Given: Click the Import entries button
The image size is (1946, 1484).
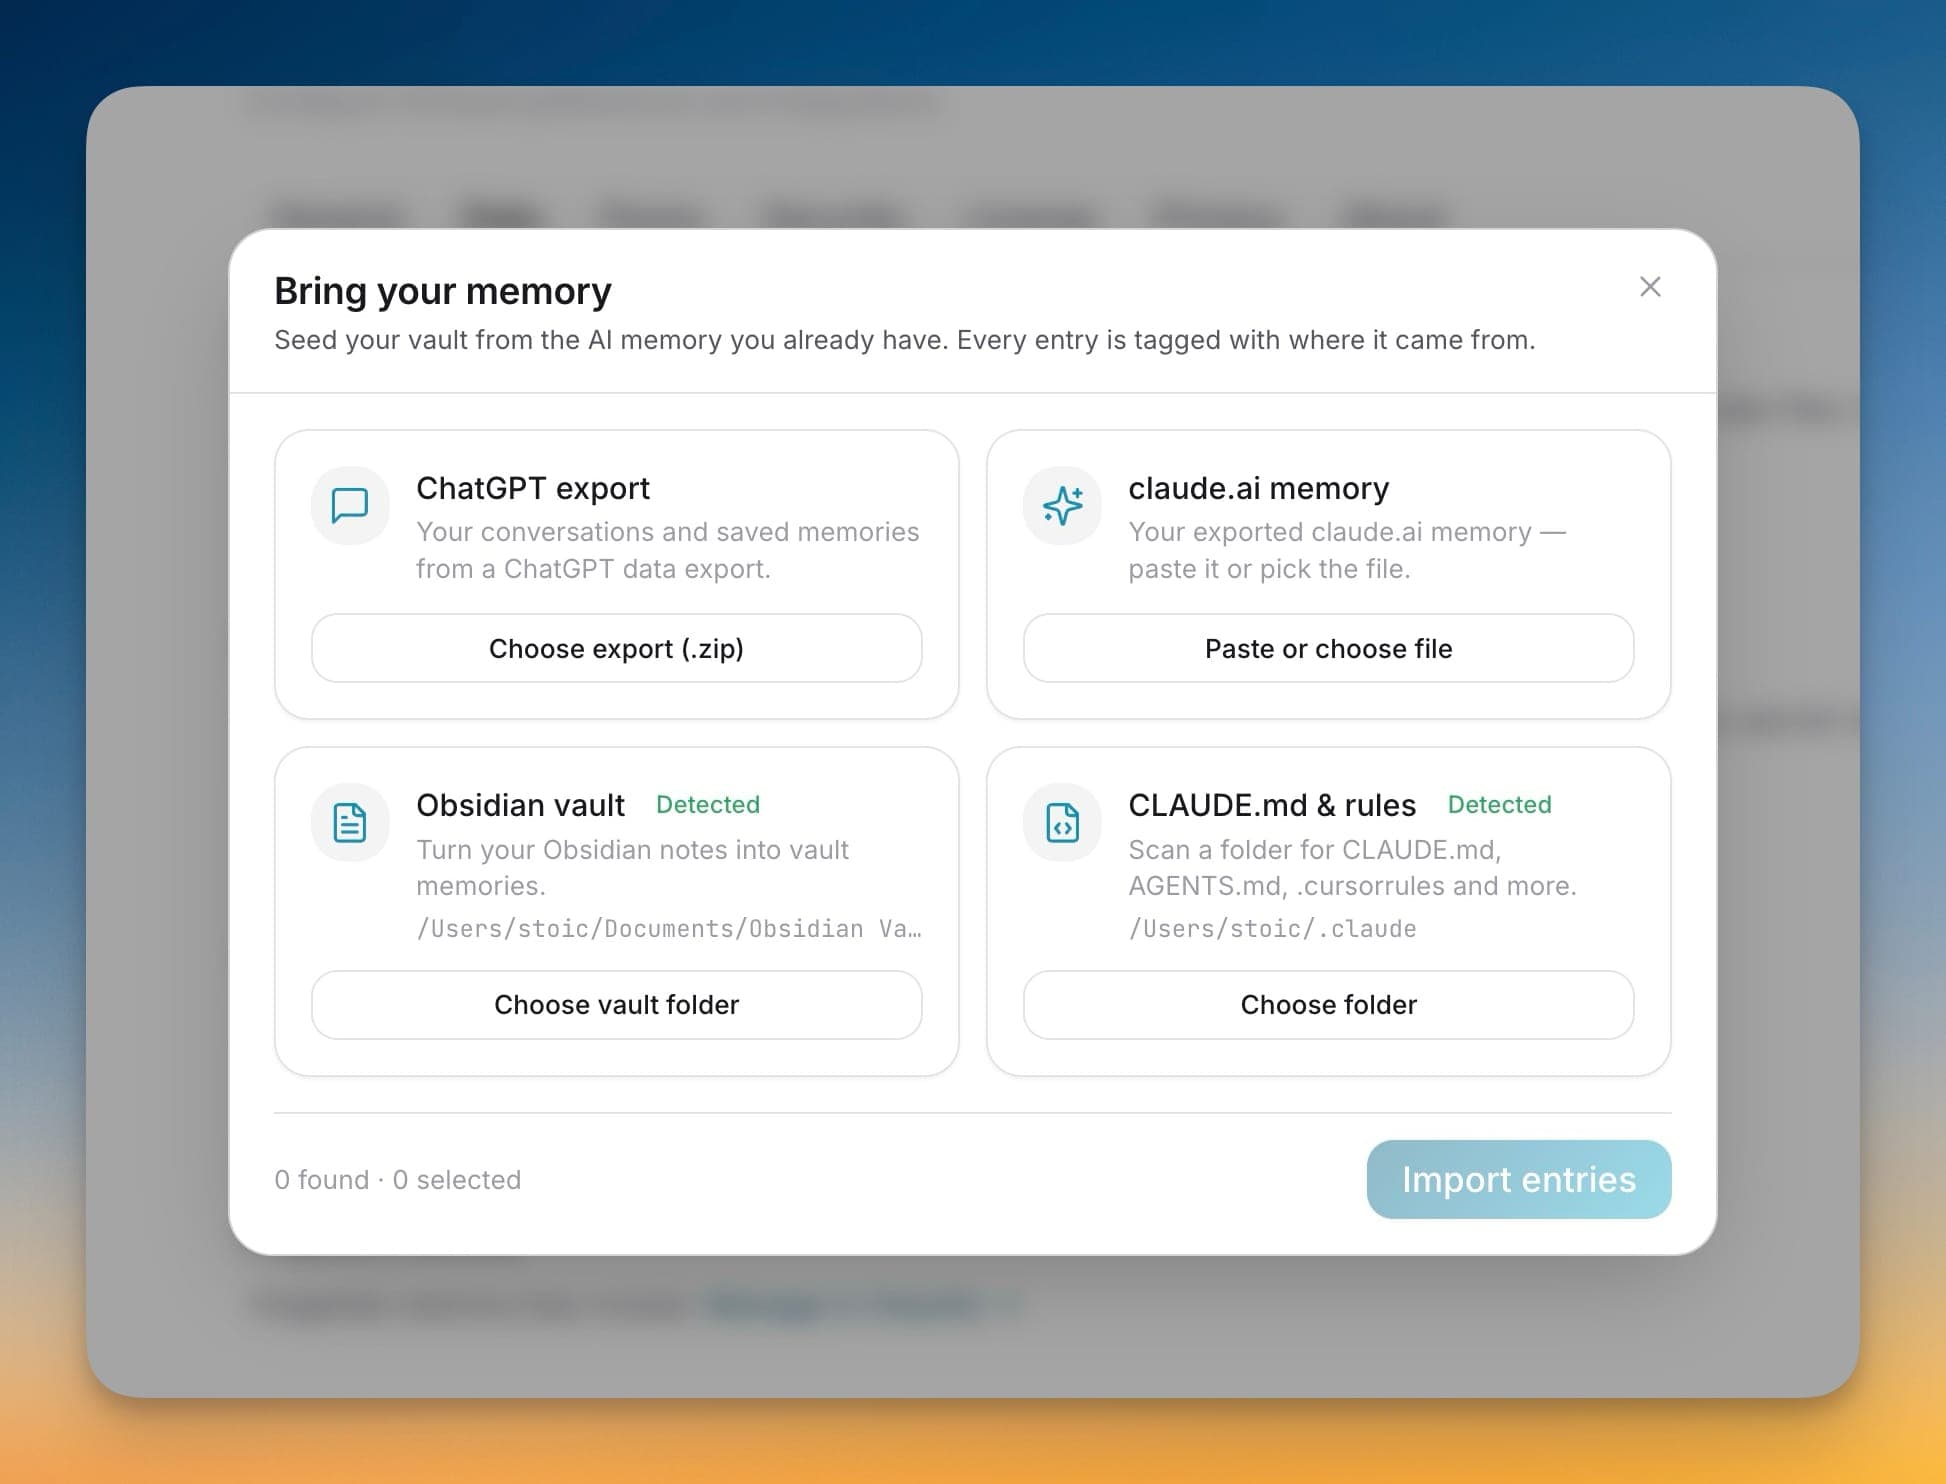Looking at the screenshot, I should click(1518, 1179).
